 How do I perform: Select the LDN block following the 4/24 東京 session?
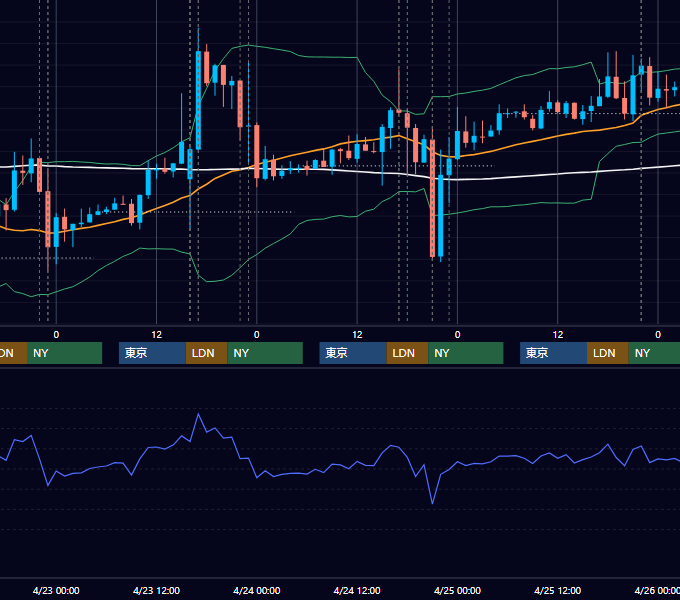pyautogui.click(x=407, y=353)
